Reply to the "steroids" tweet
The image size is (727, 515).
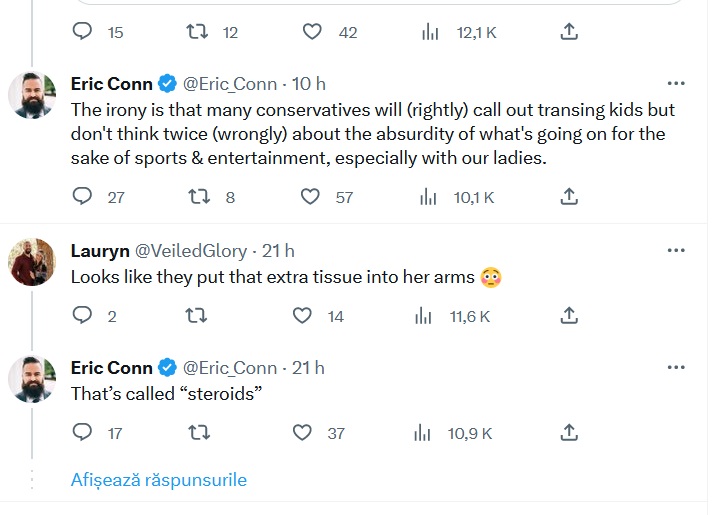pyautogui.click(x=83, y=432)
